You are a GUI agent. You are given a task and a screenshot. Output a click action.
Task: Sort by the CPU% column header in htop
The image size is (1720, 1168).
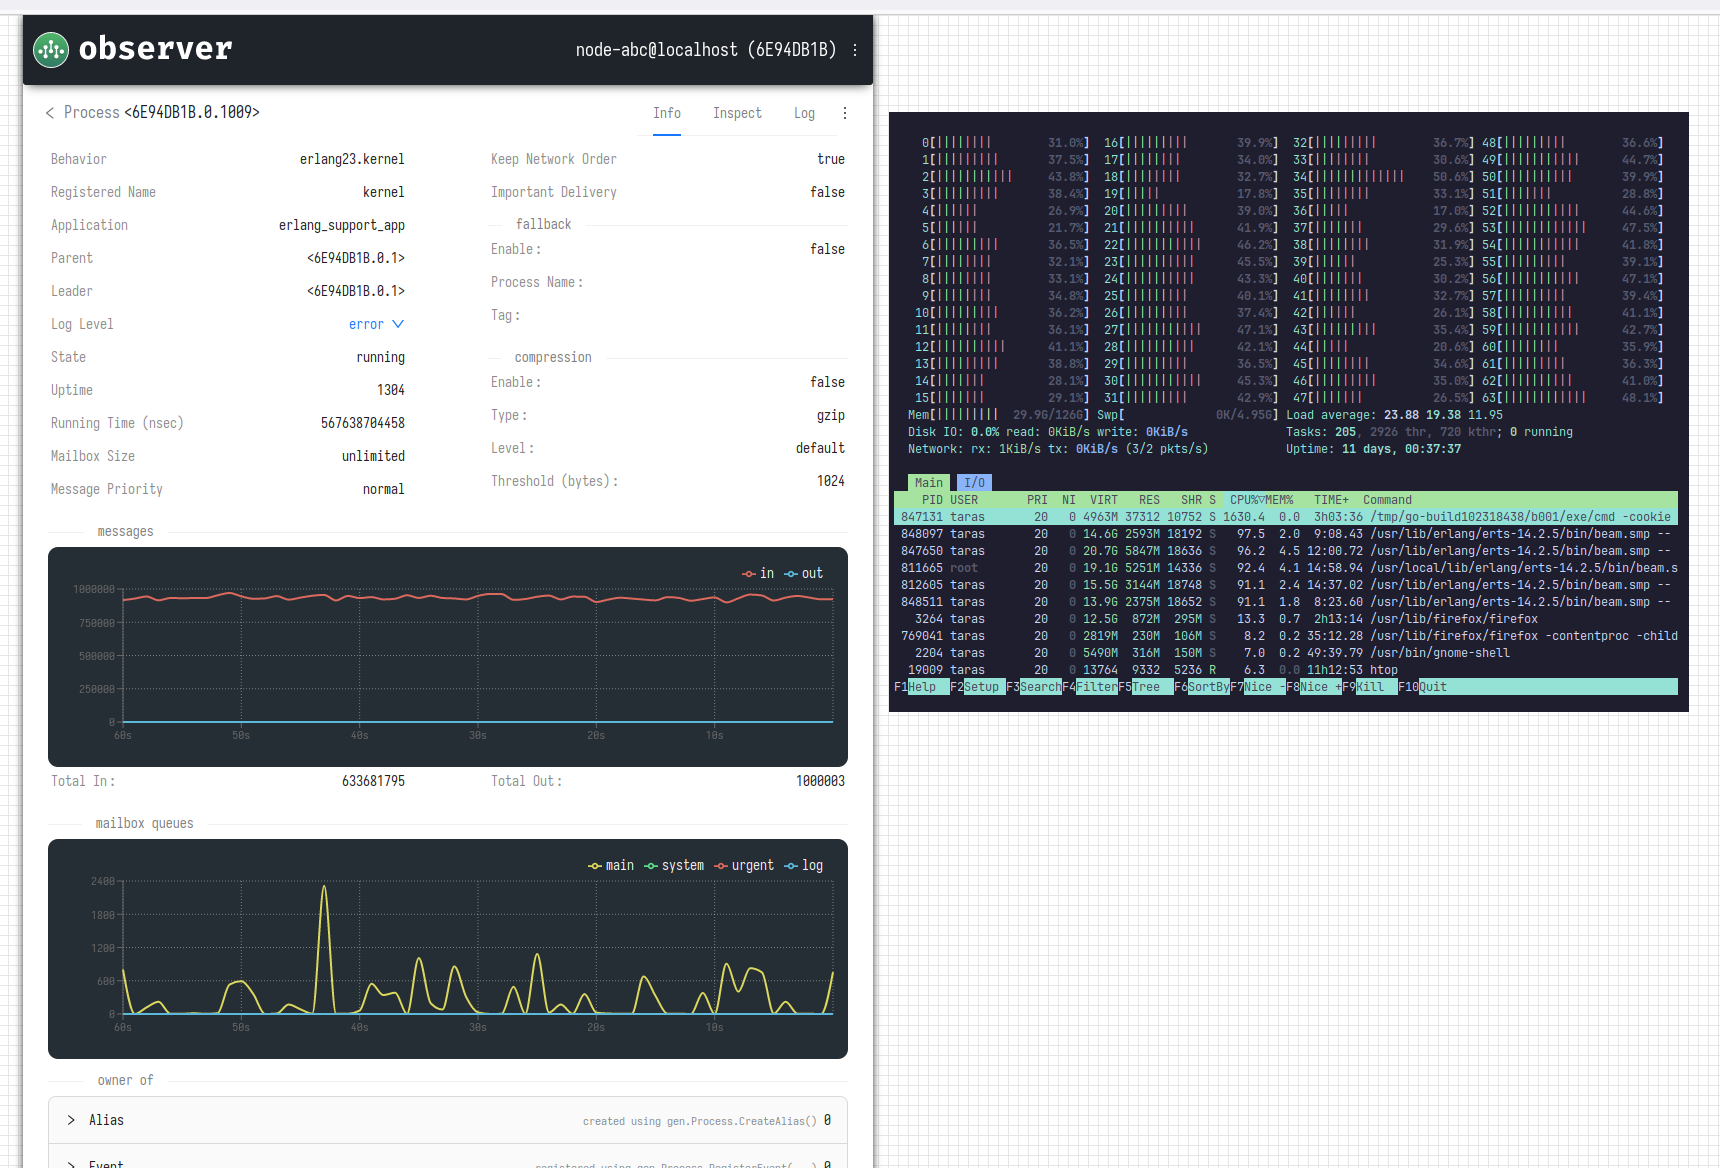pyautogui.click(x=1247, y=500)
